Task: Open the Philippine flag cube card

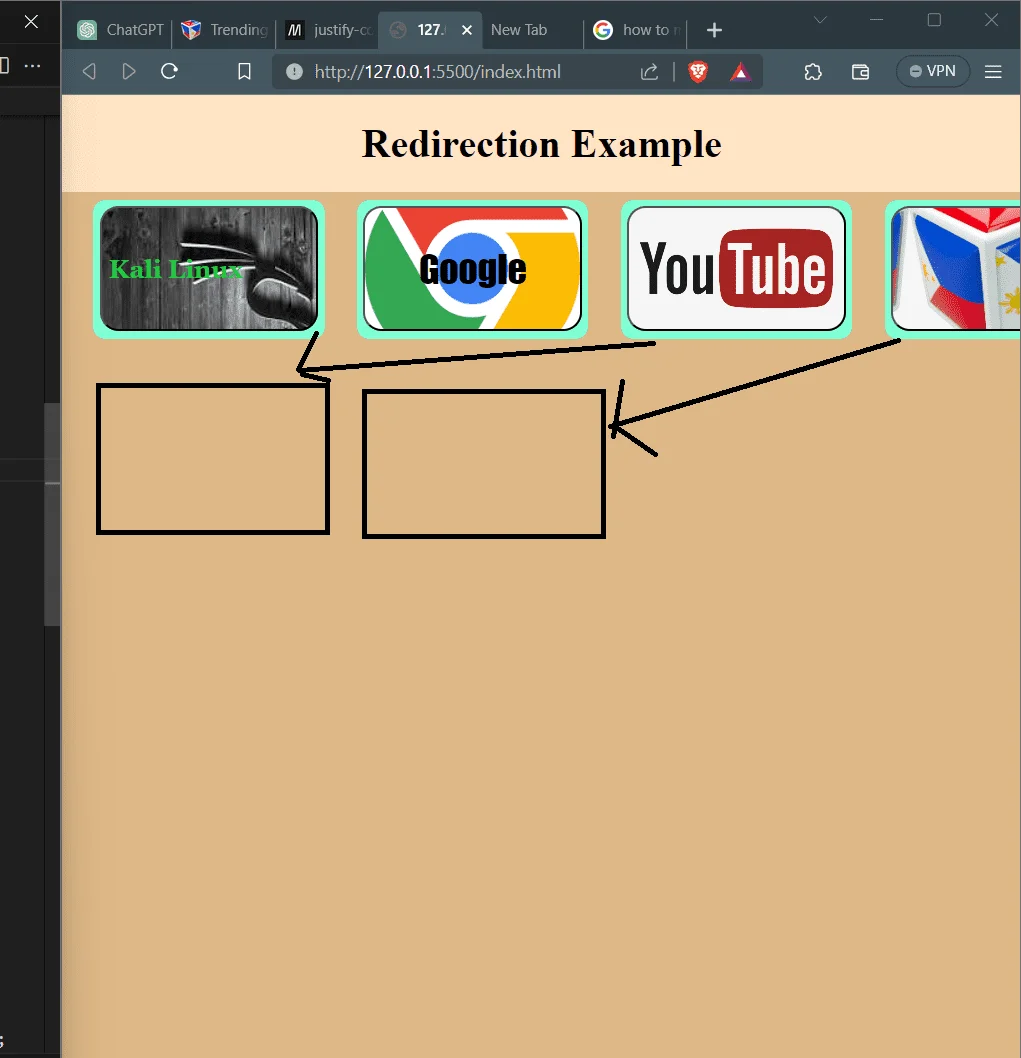Action: (953, 269)
